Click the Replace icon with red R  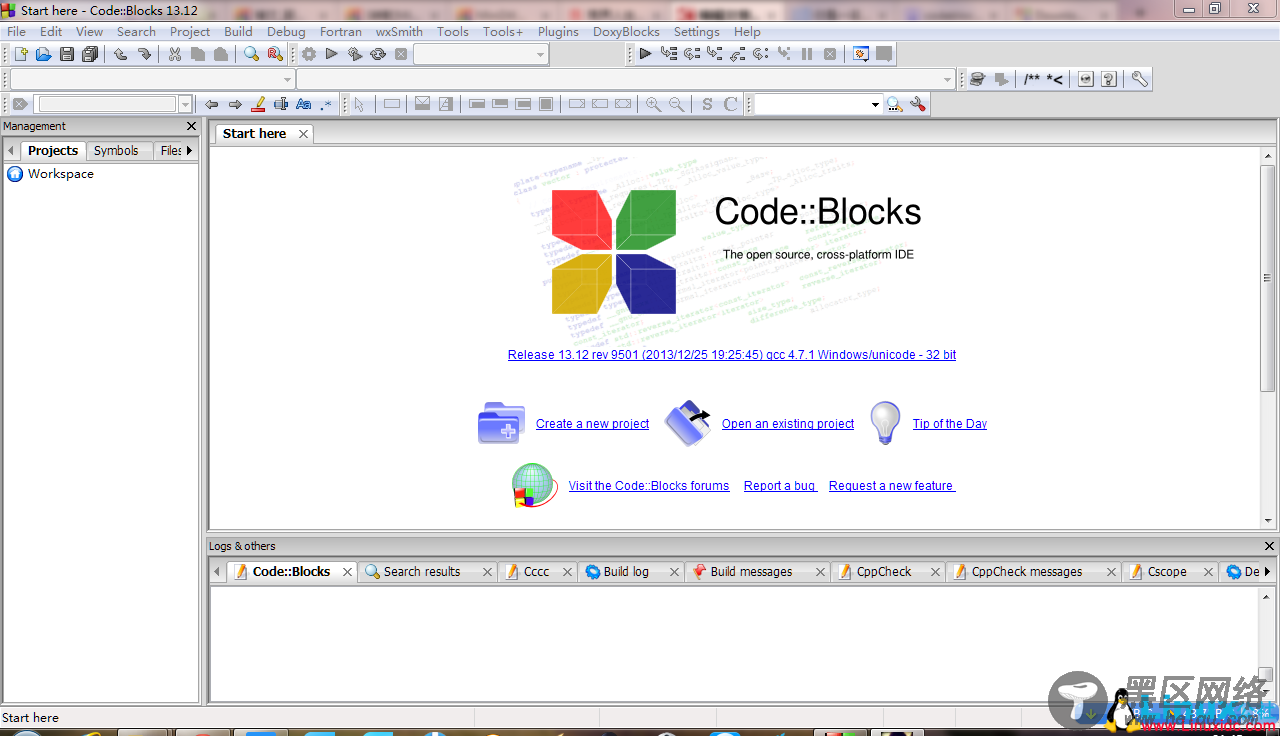pyautogui.click(x=275, y=54)
